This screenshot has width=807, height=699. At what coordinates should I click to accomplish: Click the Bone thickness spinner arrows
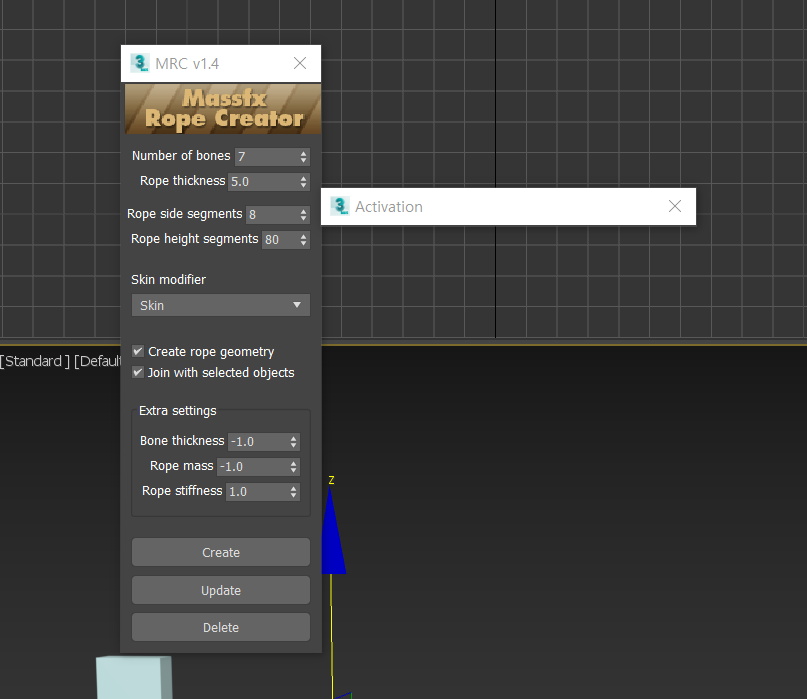(x=293, y=442)
